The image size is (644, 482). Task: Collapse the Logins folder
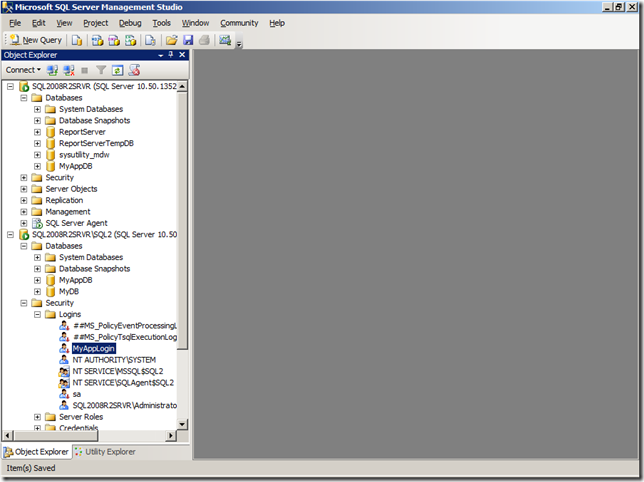tap(37, 314)
